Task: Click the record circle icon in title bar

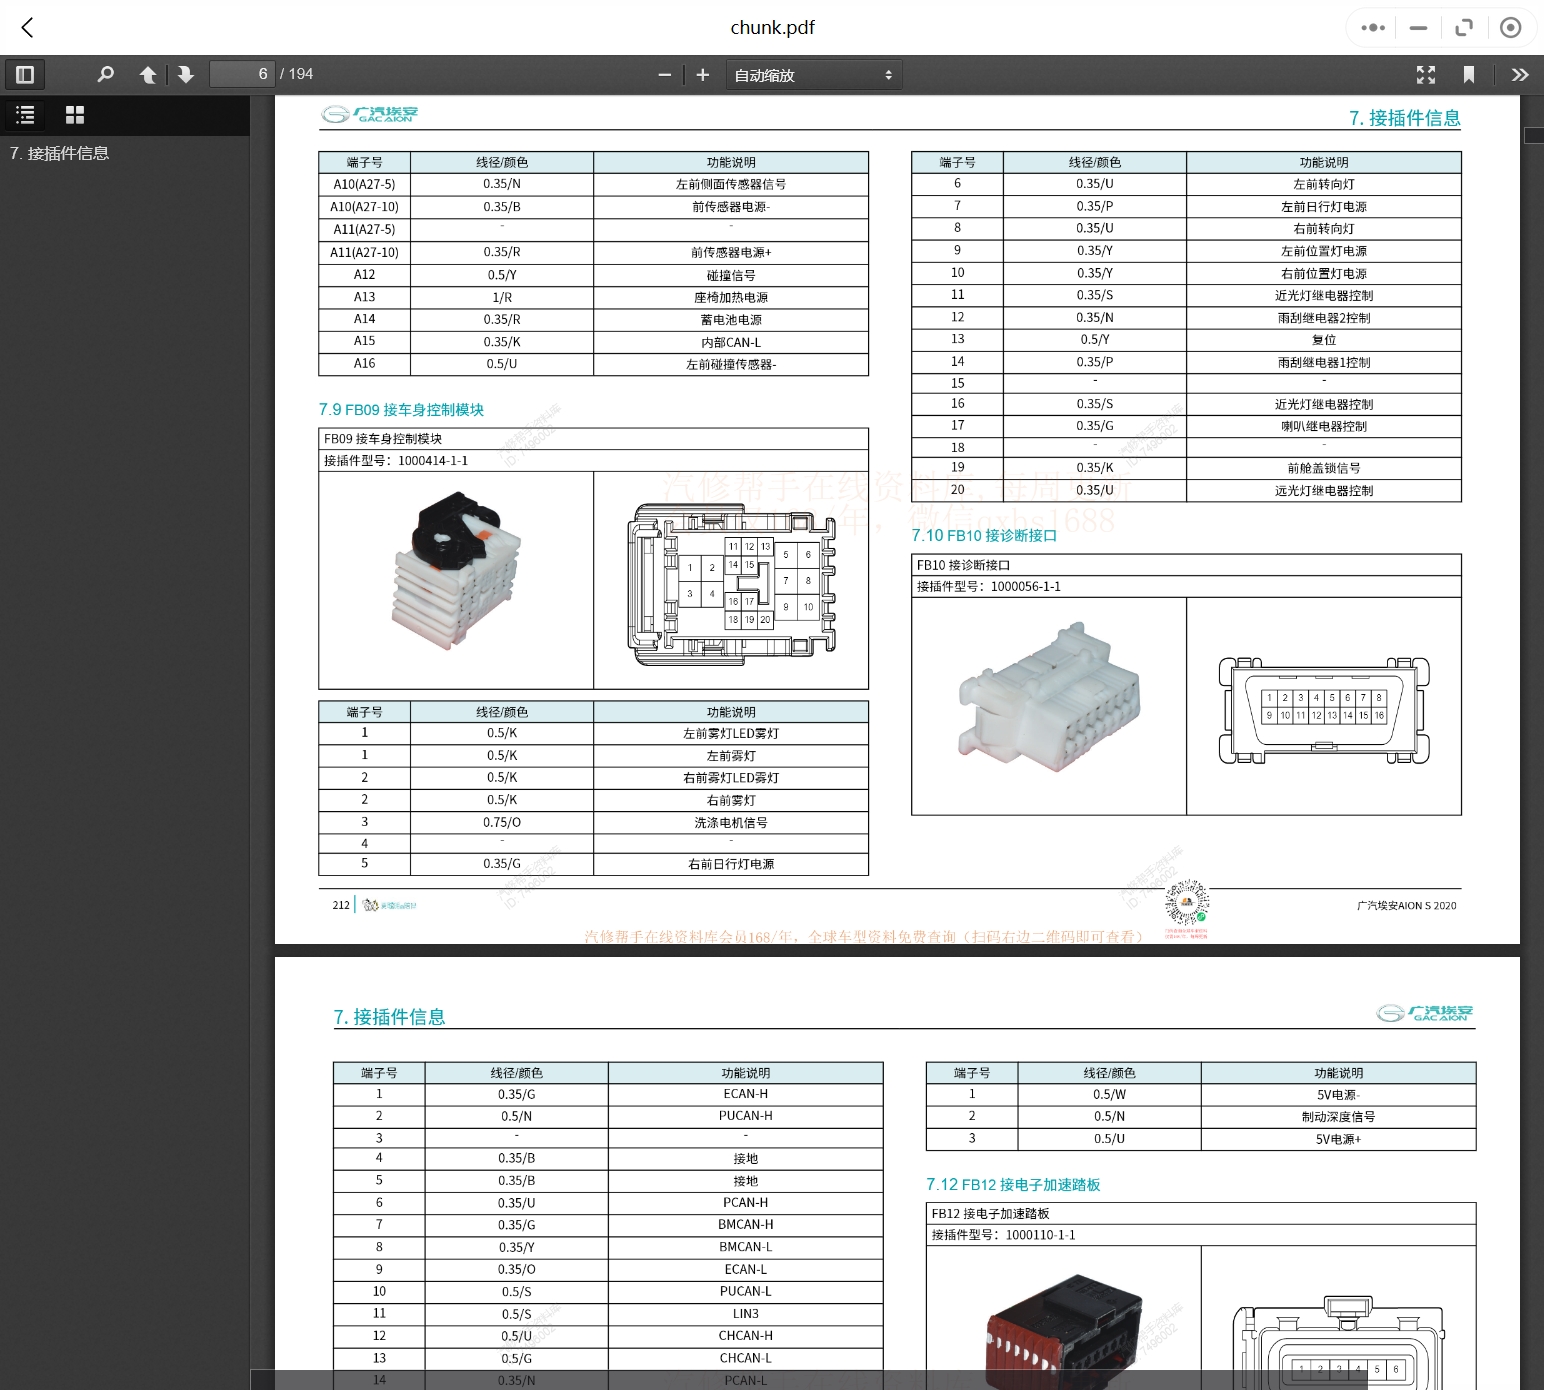Action: point(1511,28)
